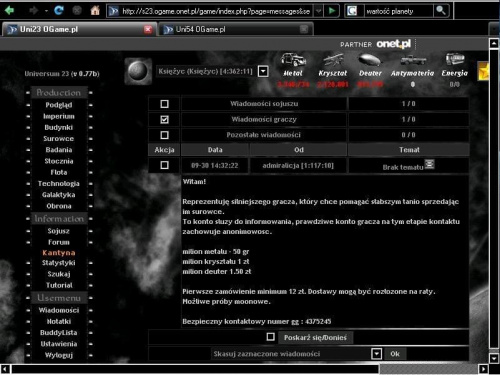Open Sojusz in the sidebar menu
500x375 pixels.
tap(59, 231)
